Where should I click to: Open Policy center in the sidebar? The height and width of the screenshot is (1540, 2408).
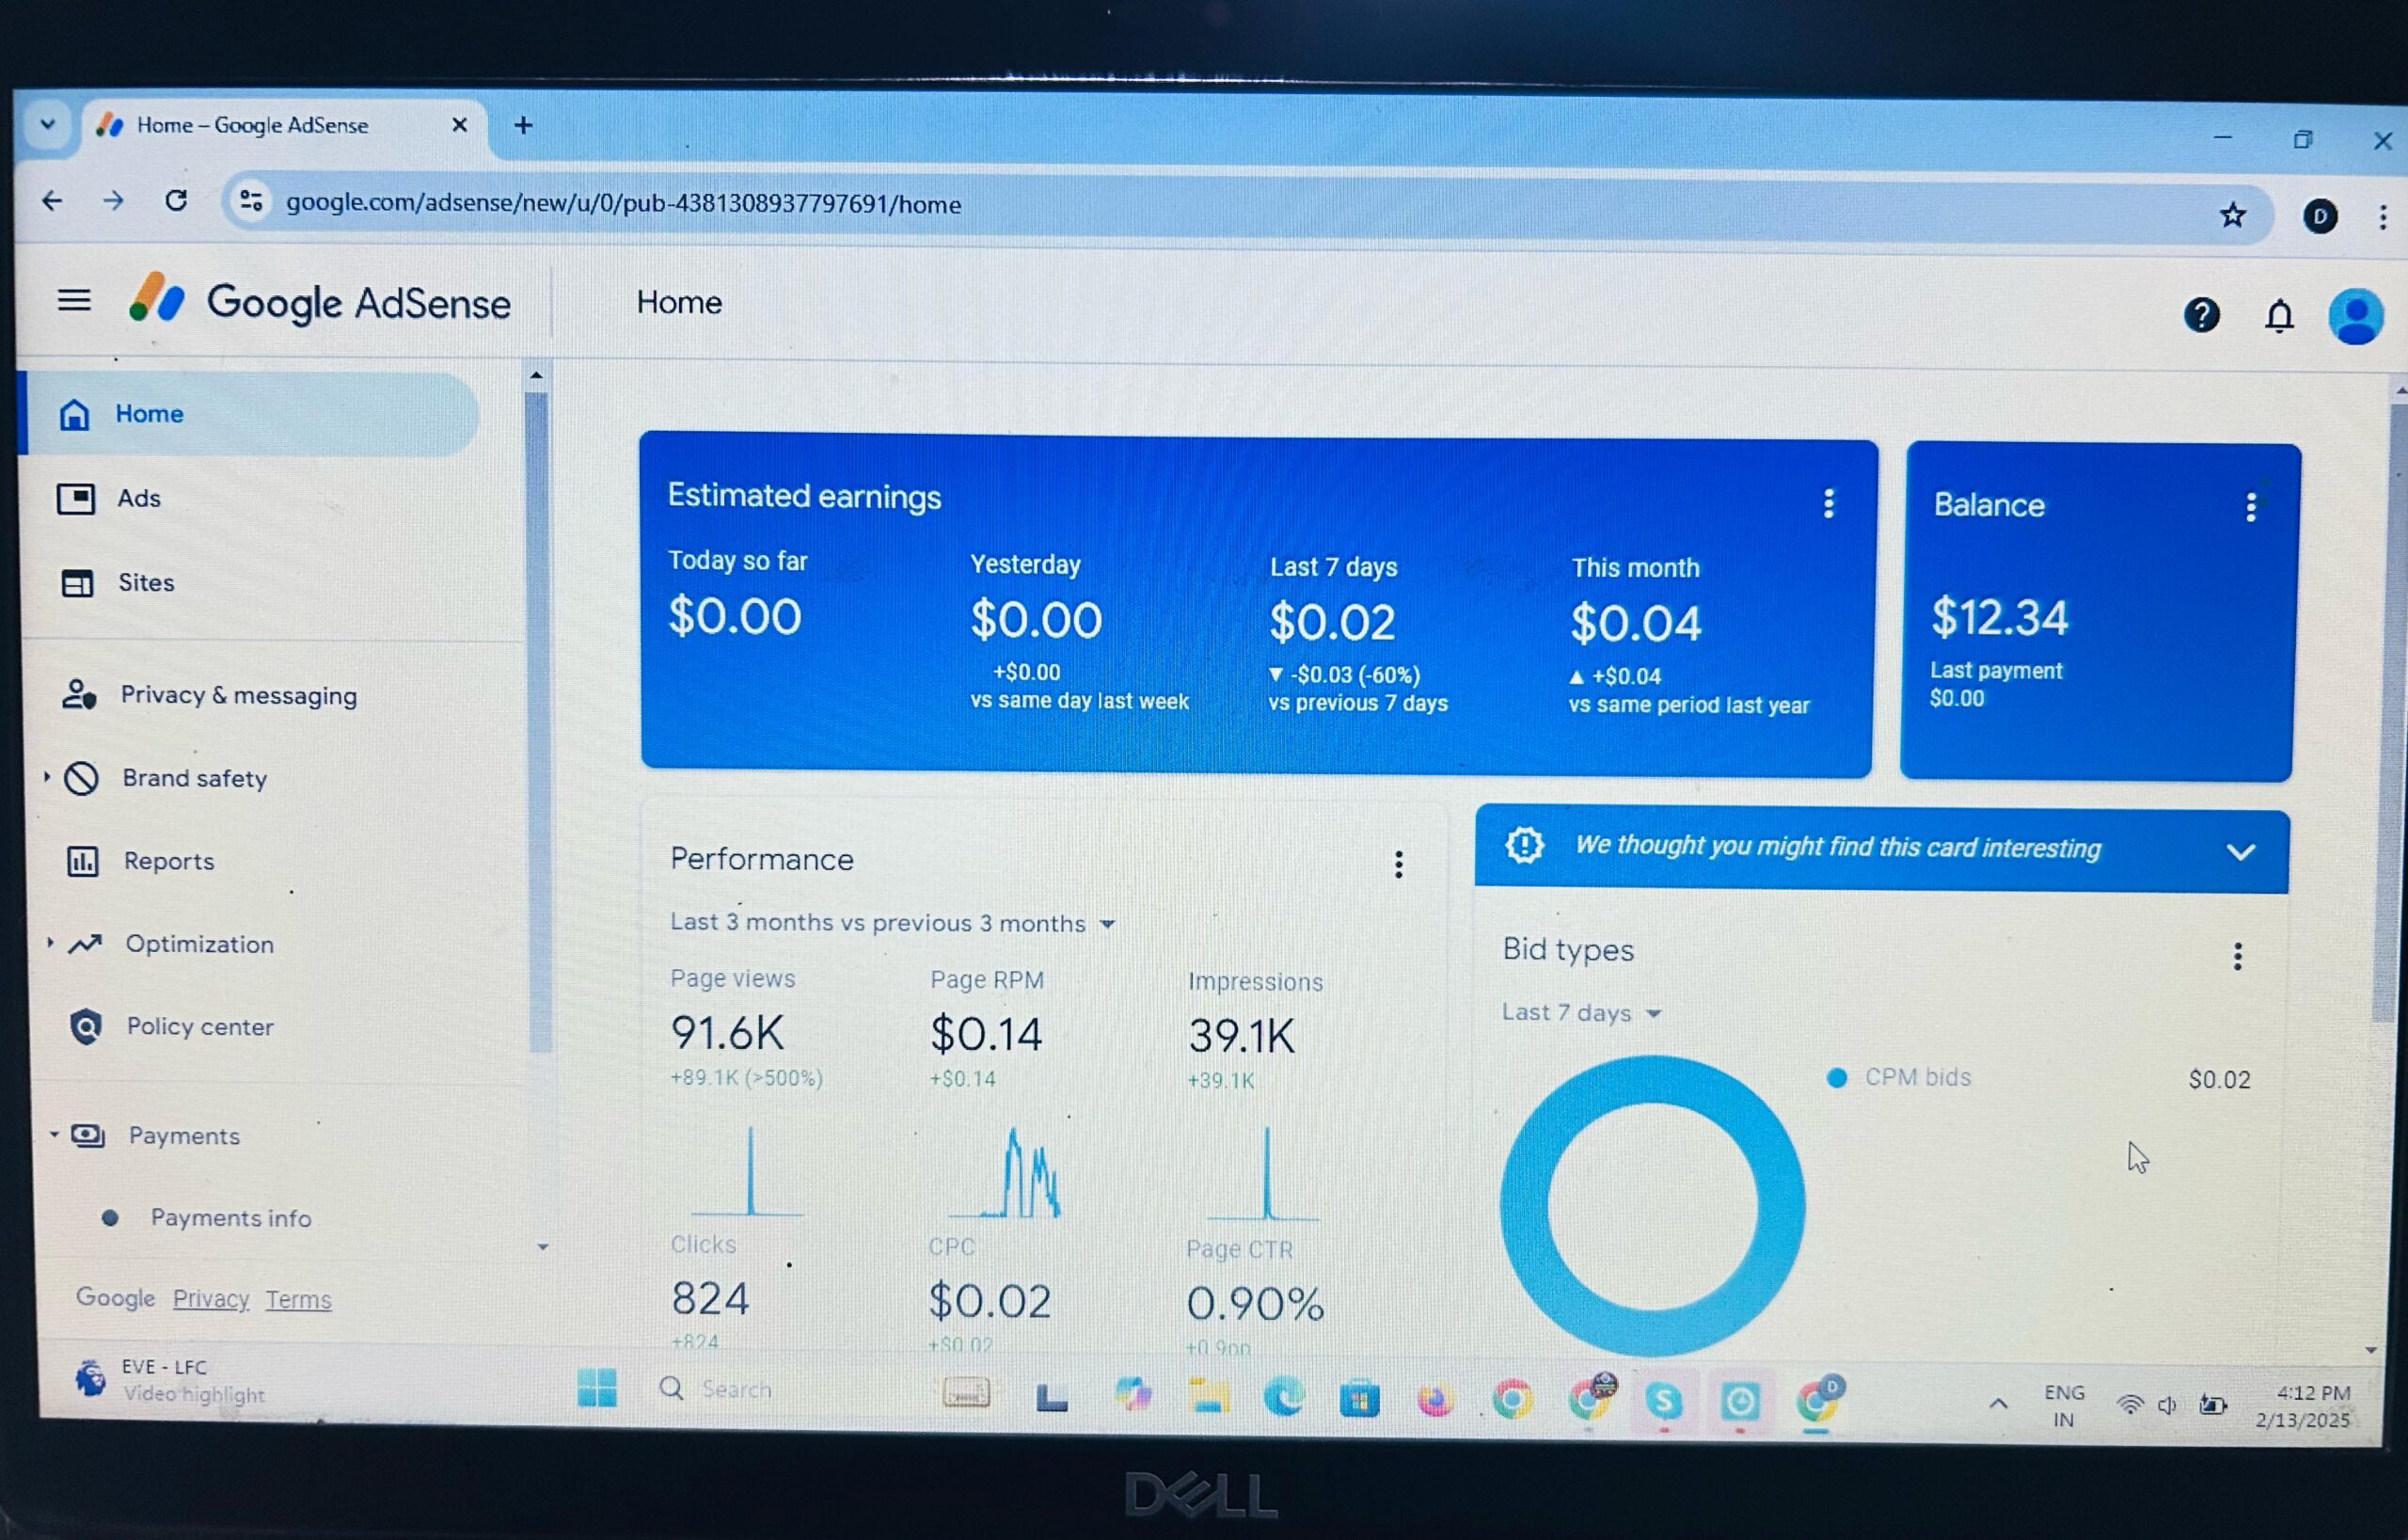pos(171,1026)
